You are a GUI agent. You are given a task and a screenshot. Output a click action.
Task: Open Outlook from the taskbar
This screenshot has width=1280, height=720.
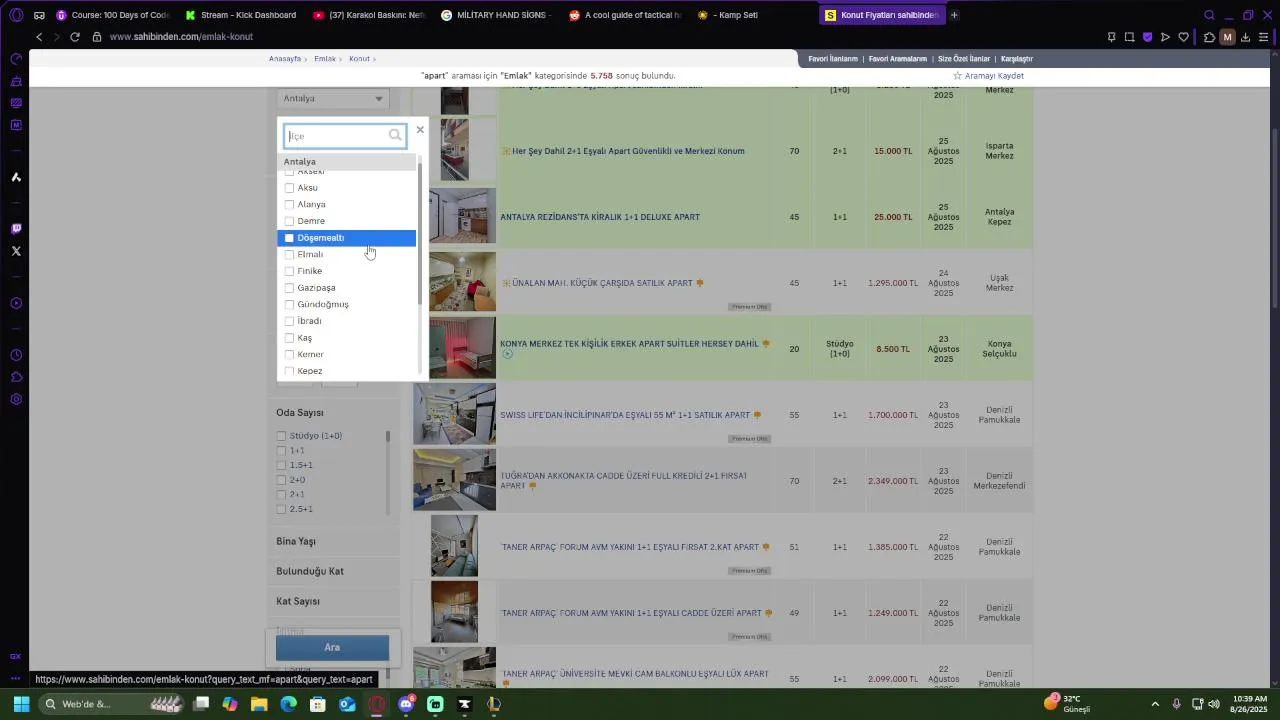[347, 704]
